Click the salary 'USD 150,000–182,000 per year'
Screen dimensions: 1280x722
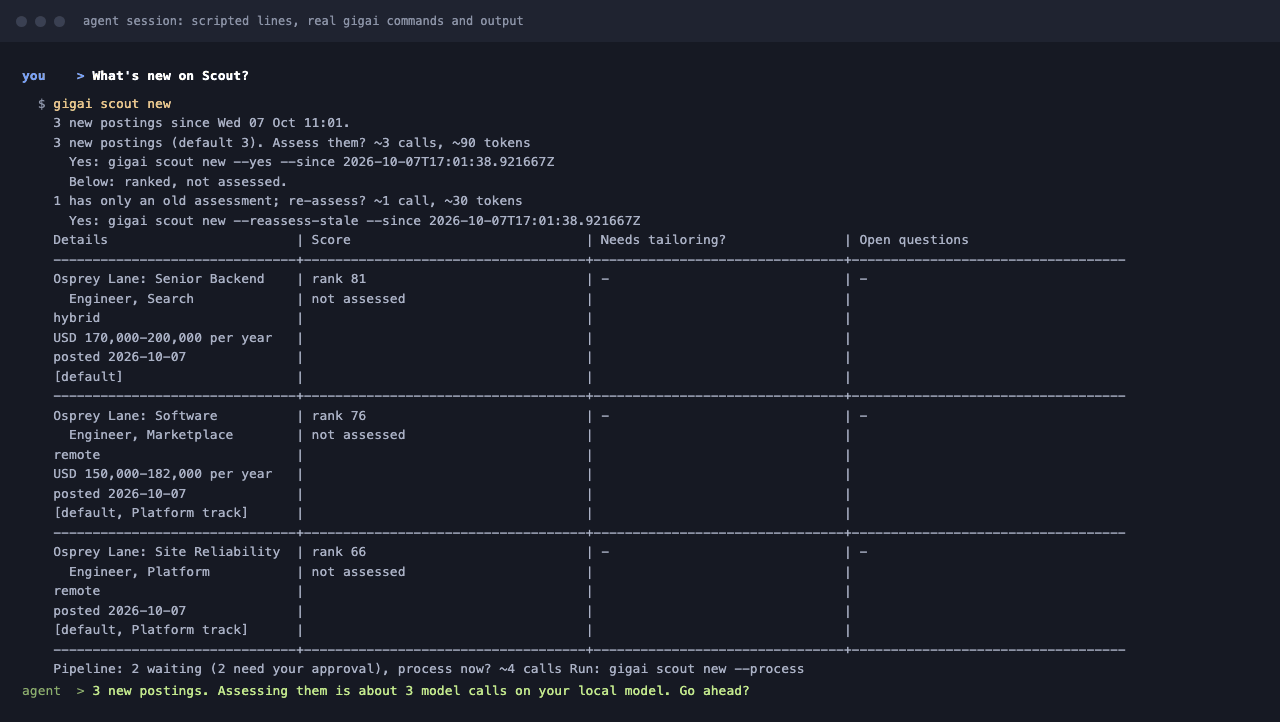(163, 474)
